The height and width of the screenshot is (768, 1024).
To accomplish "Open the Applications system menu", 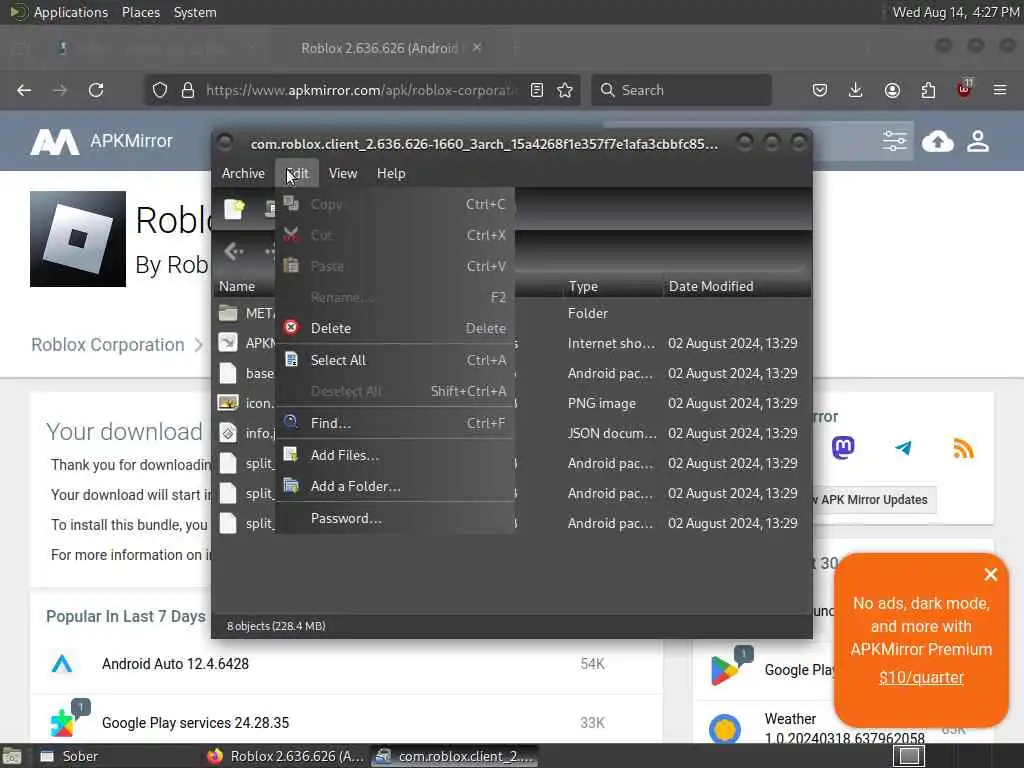I will click(x=71, y=12).
